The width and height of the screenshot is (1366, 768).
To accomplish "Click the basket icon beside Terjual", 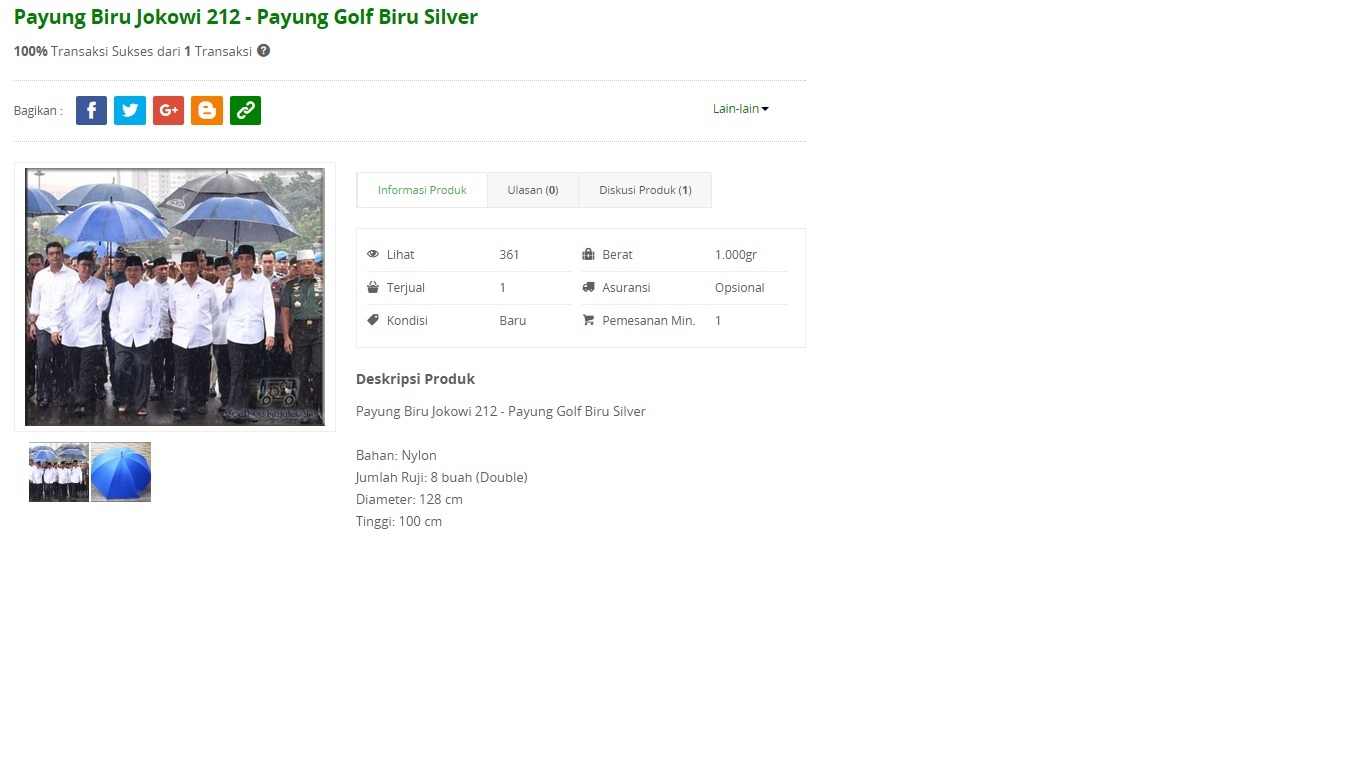I will (x=373, y=288).
